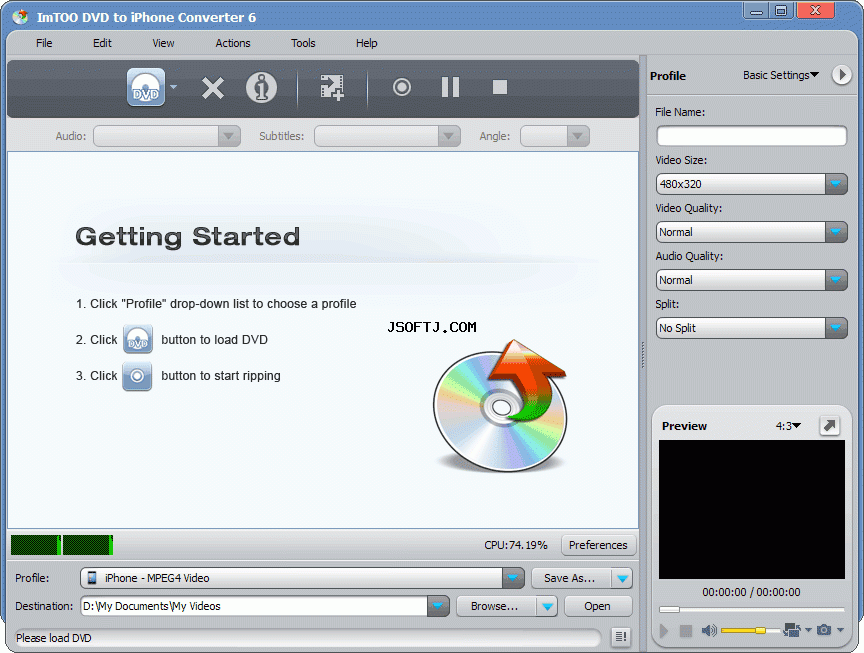Screen dimensions: 864x653
Task: Open the File menu
Action: [x=44, y=43]
